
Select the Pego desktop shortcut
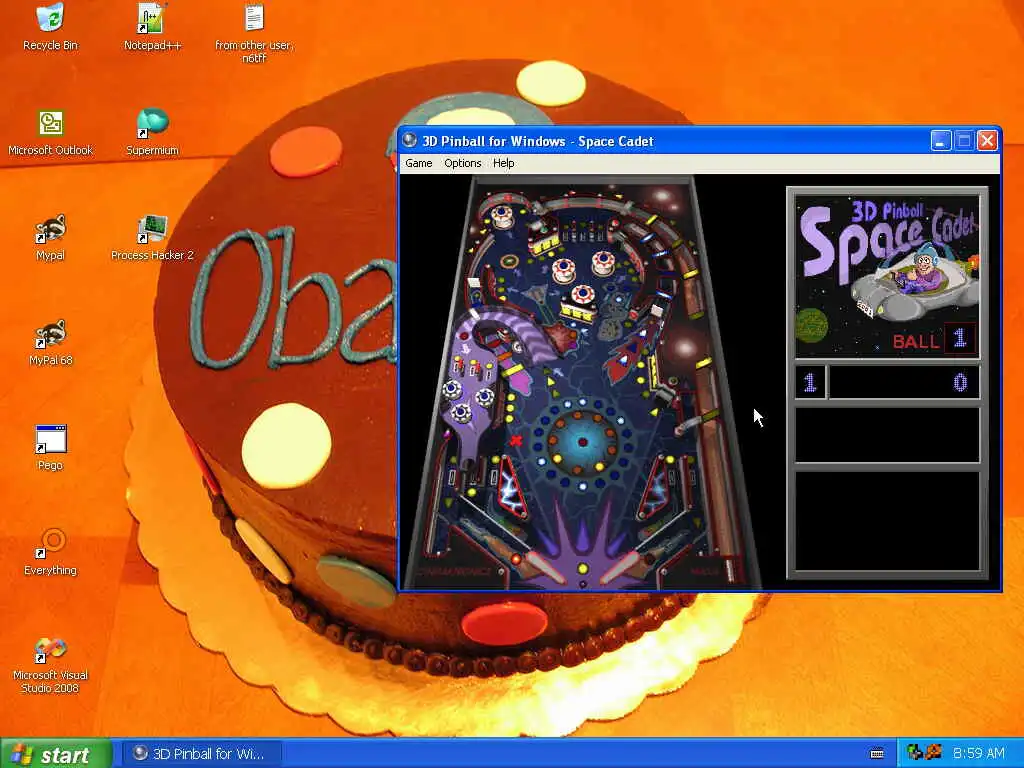tap(50, 448)
